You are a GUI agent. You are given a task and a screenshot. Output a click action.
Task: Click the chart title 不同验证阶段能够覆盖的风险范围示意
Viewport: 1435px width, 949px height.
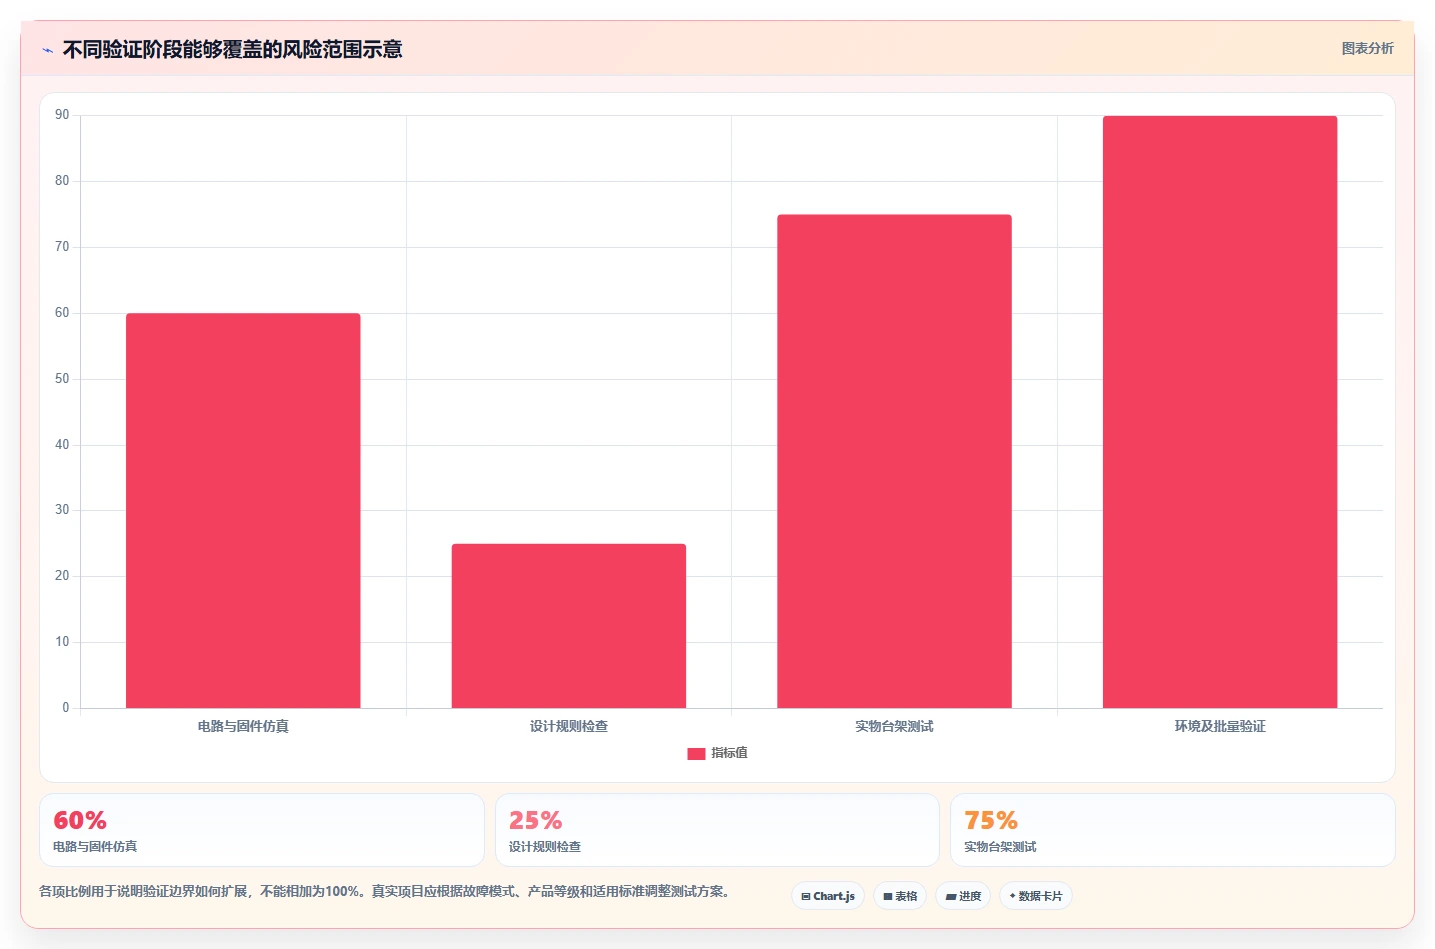click(x=232, y=49)
